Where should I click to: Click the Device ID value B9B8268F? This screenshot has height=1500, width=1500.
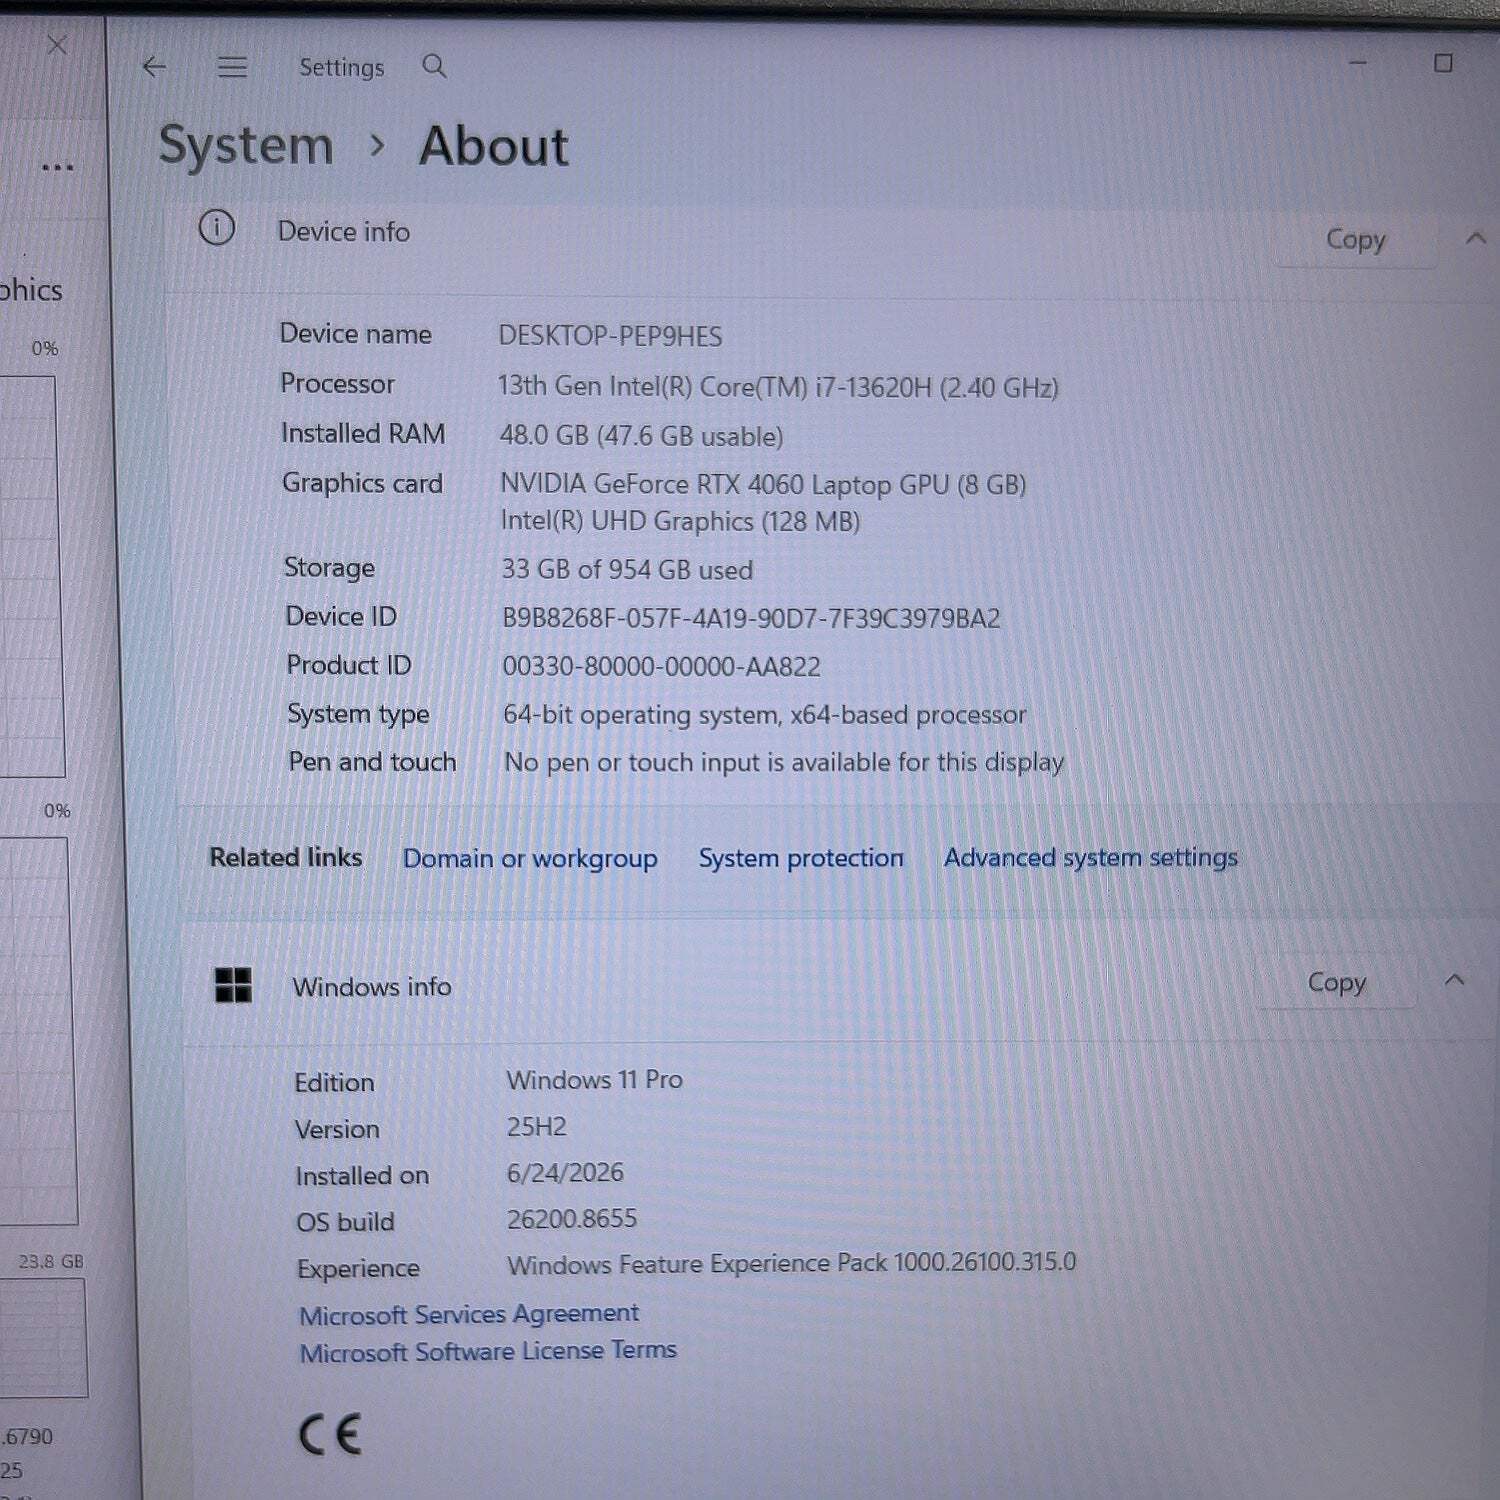click(751, 618)
